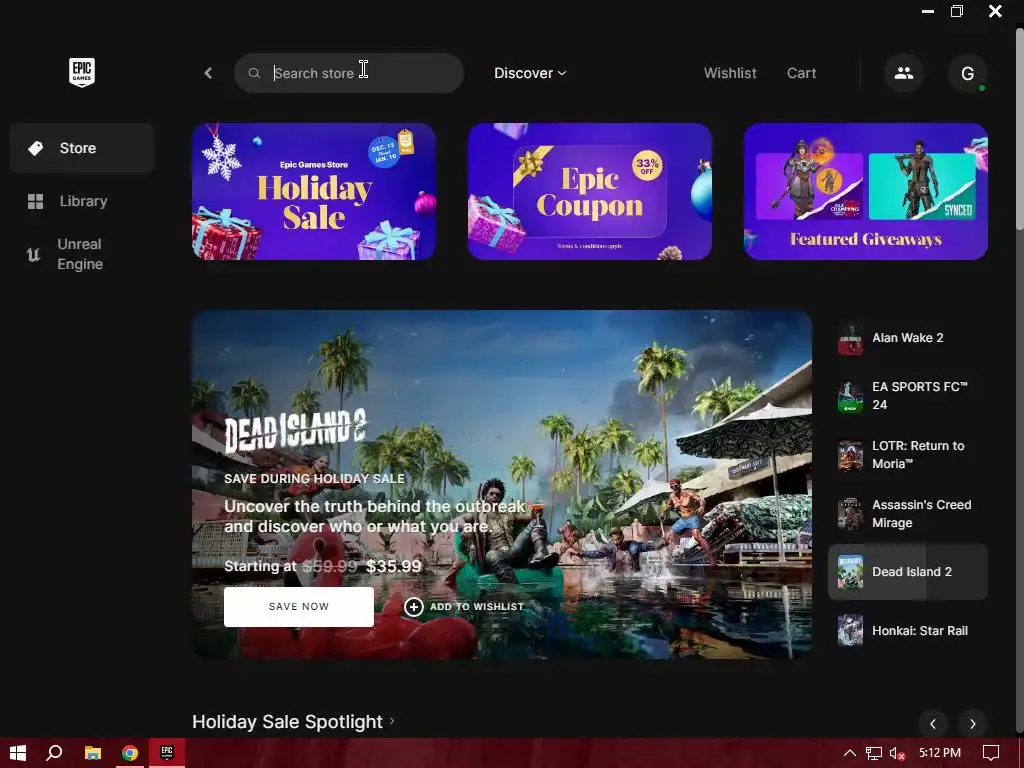The image size is (1024, 768).
Task: Go back with the left chevron
Action: 208,73
